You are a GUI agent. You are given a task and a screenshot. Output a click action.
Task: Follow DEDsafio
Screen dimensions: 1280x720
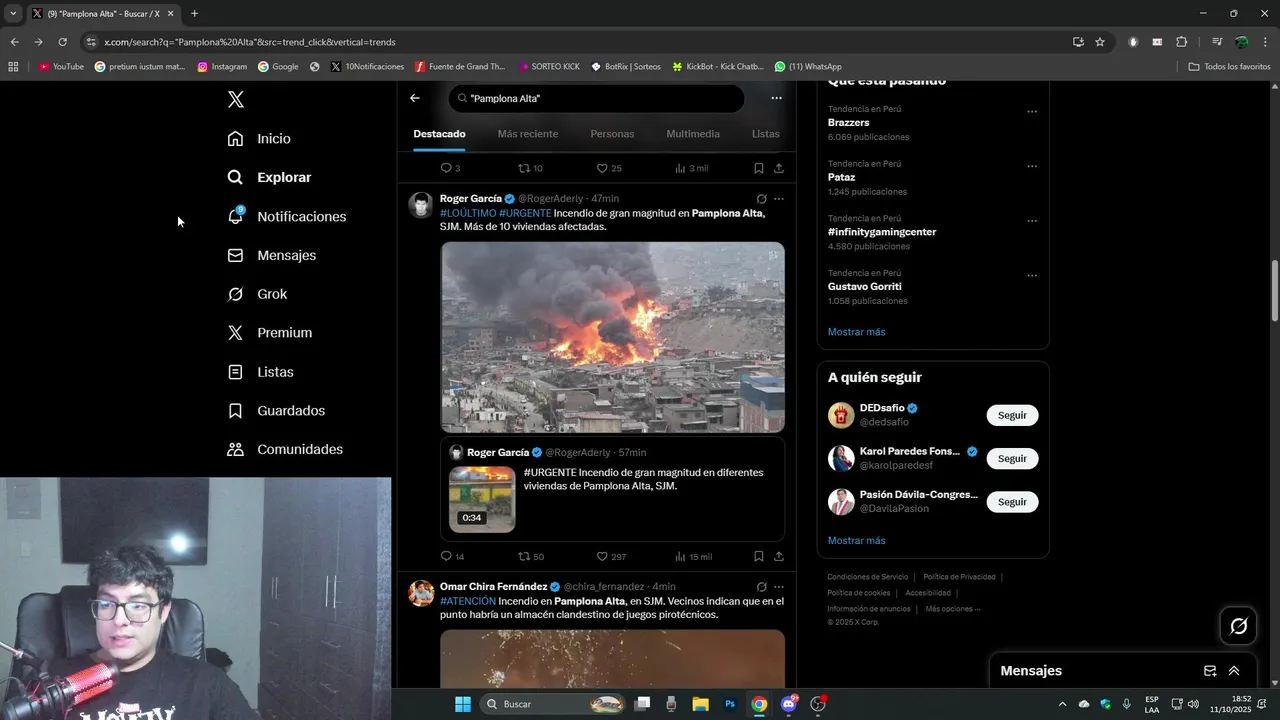click(1012, 415)
